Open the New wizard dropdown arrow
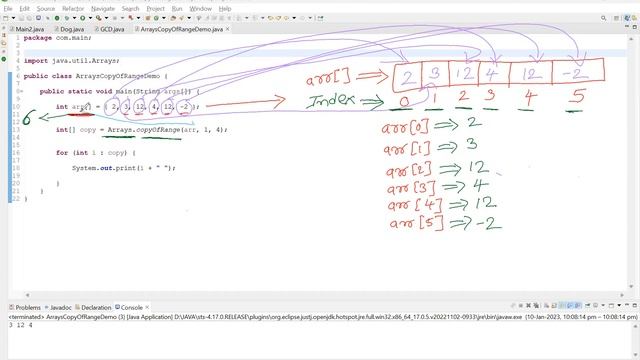640x360 pixels. [13, 18]
